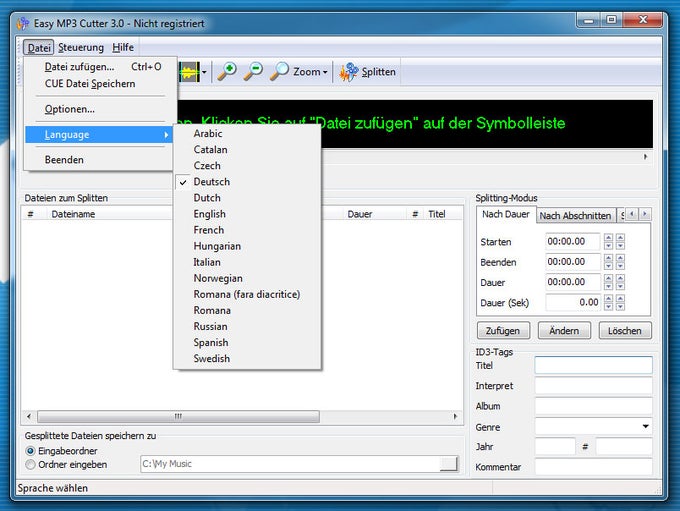Open the Datei menu
Screen dimensions: 680x511
pos(39,47)
